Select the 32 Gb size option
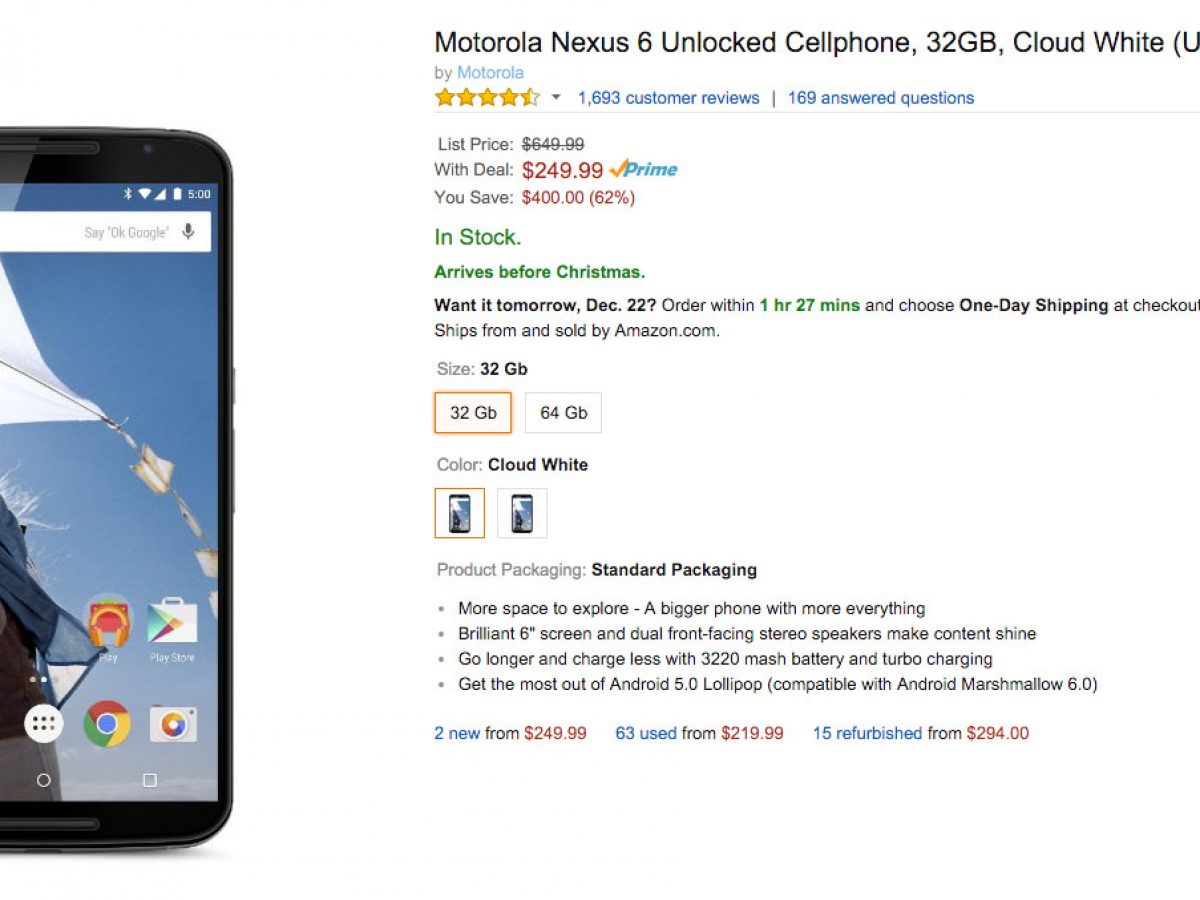Viewport: 1200px width, 900px height. click(473, 412)
